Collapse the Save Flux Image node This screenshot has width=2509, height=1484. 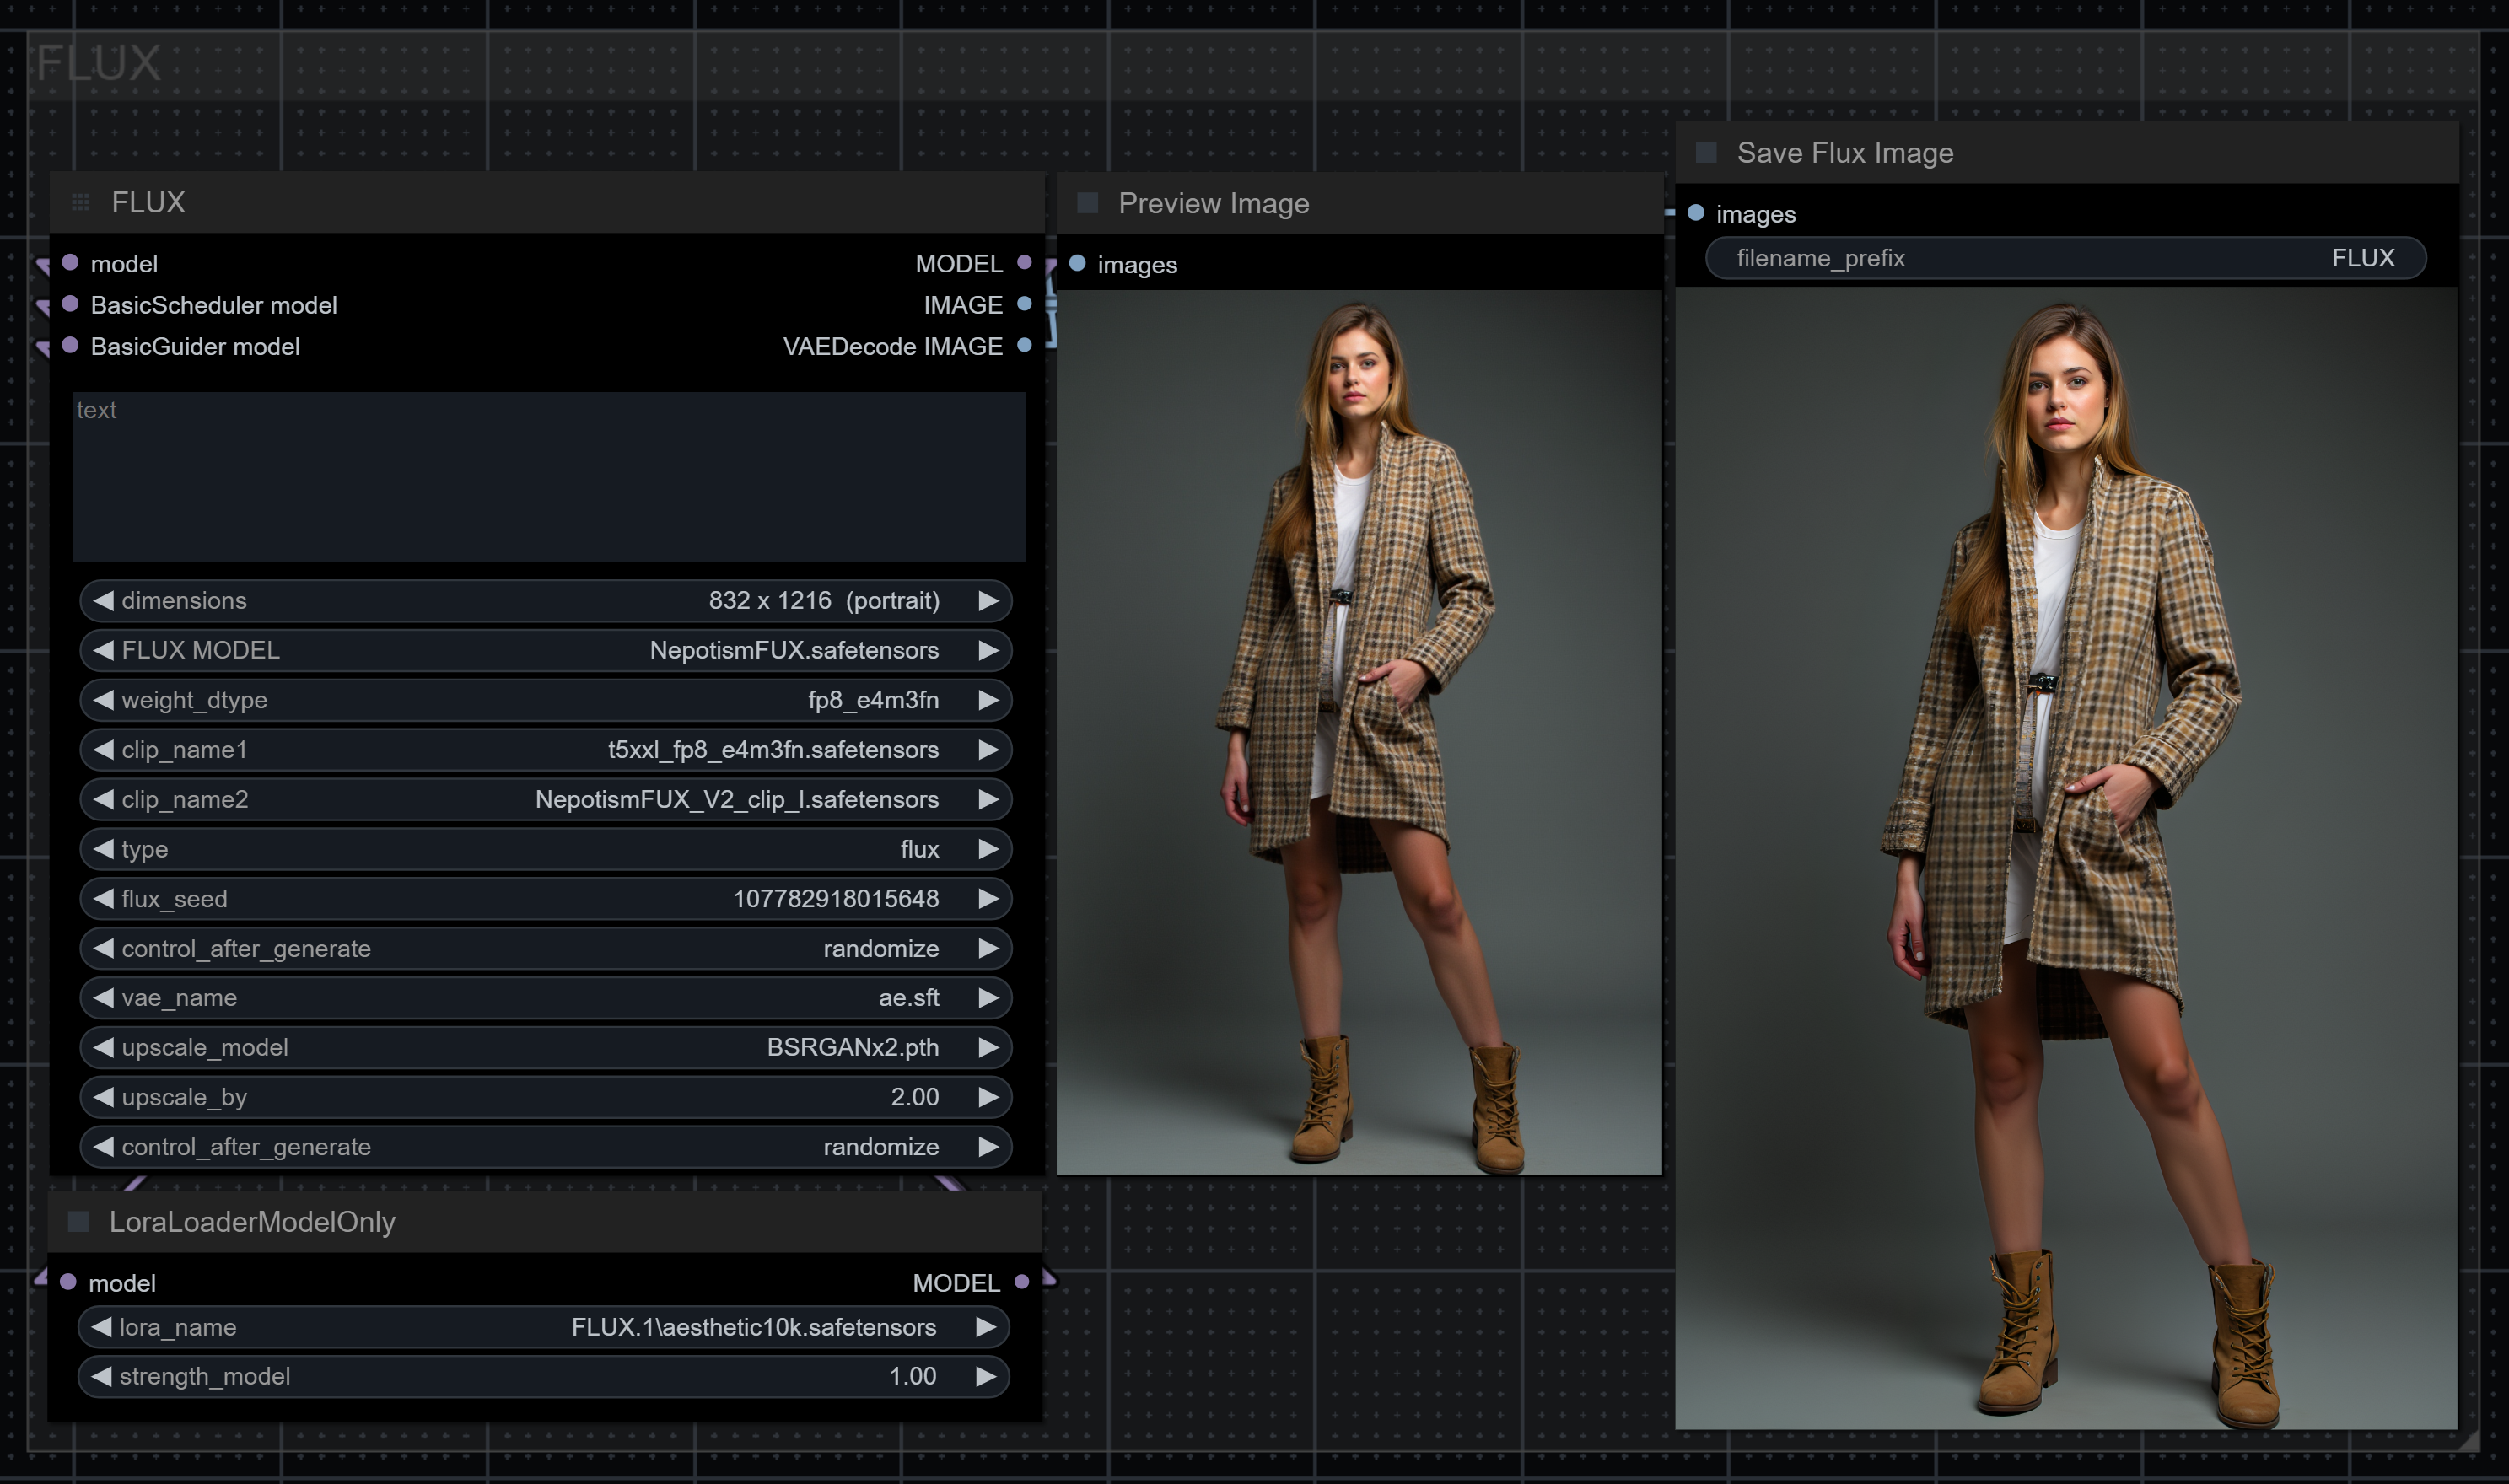(x=1707, y=153)
